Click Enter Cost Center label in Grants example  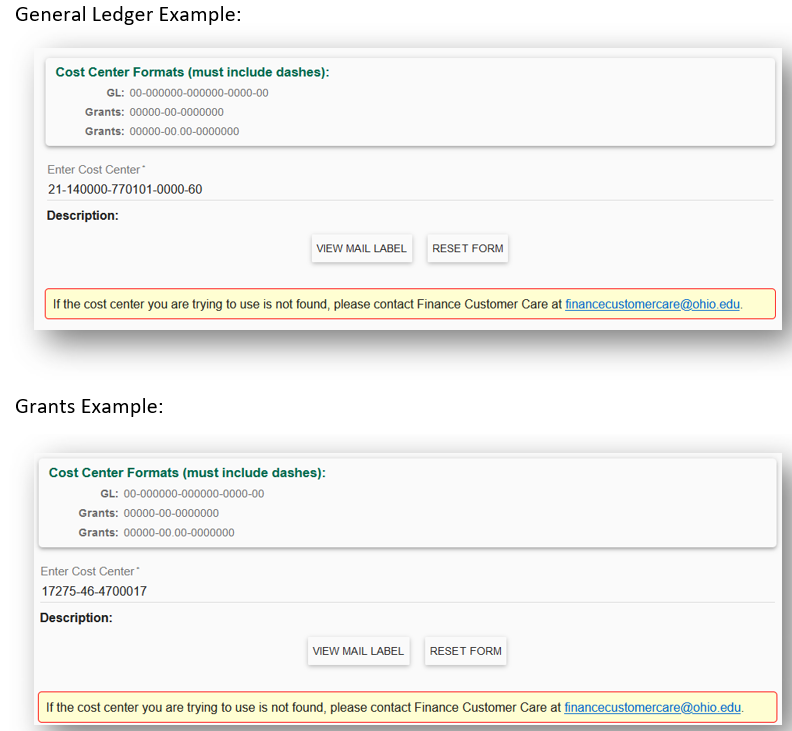point(89,572)
